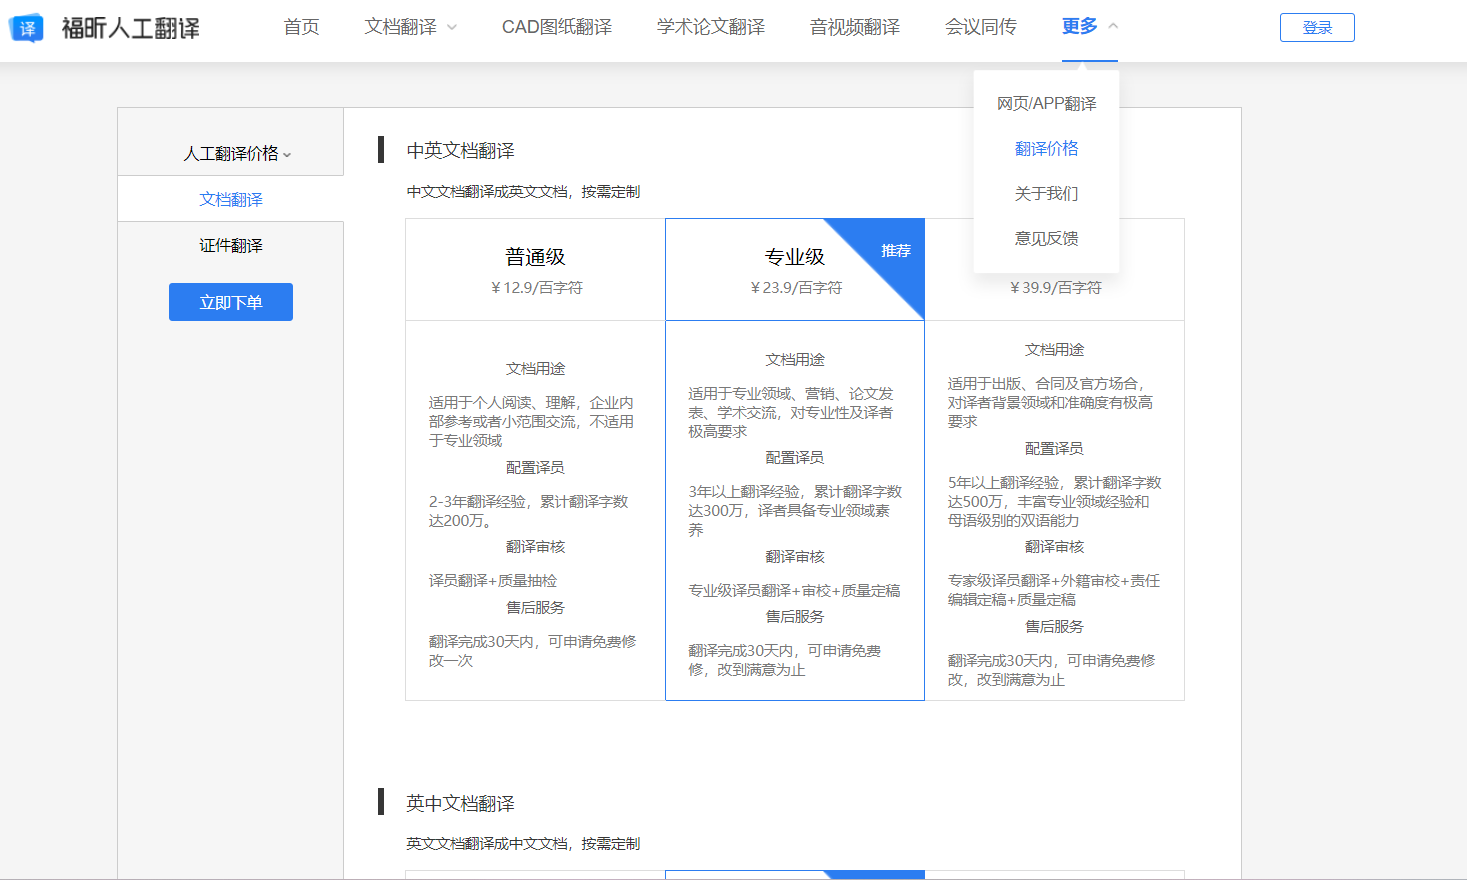
Task: Select 关于我们 in dropdown menu
Action: [x=1047, y=193]
